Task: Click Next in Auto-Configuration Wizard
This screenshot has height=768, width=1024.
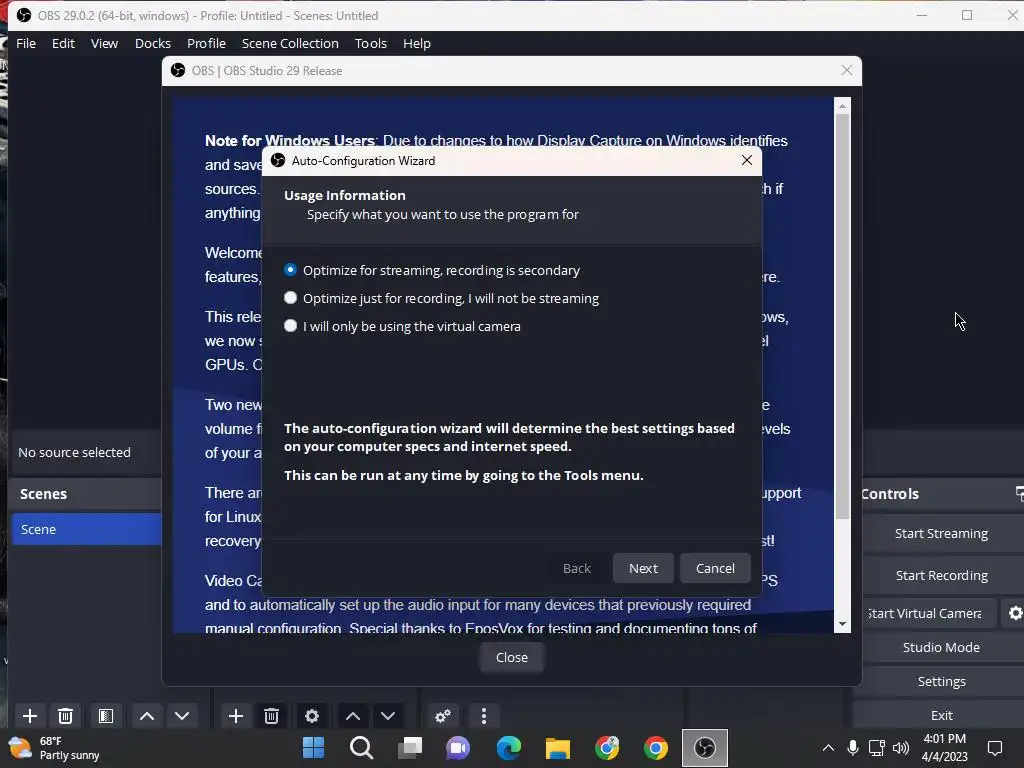Action: [643, 568]
